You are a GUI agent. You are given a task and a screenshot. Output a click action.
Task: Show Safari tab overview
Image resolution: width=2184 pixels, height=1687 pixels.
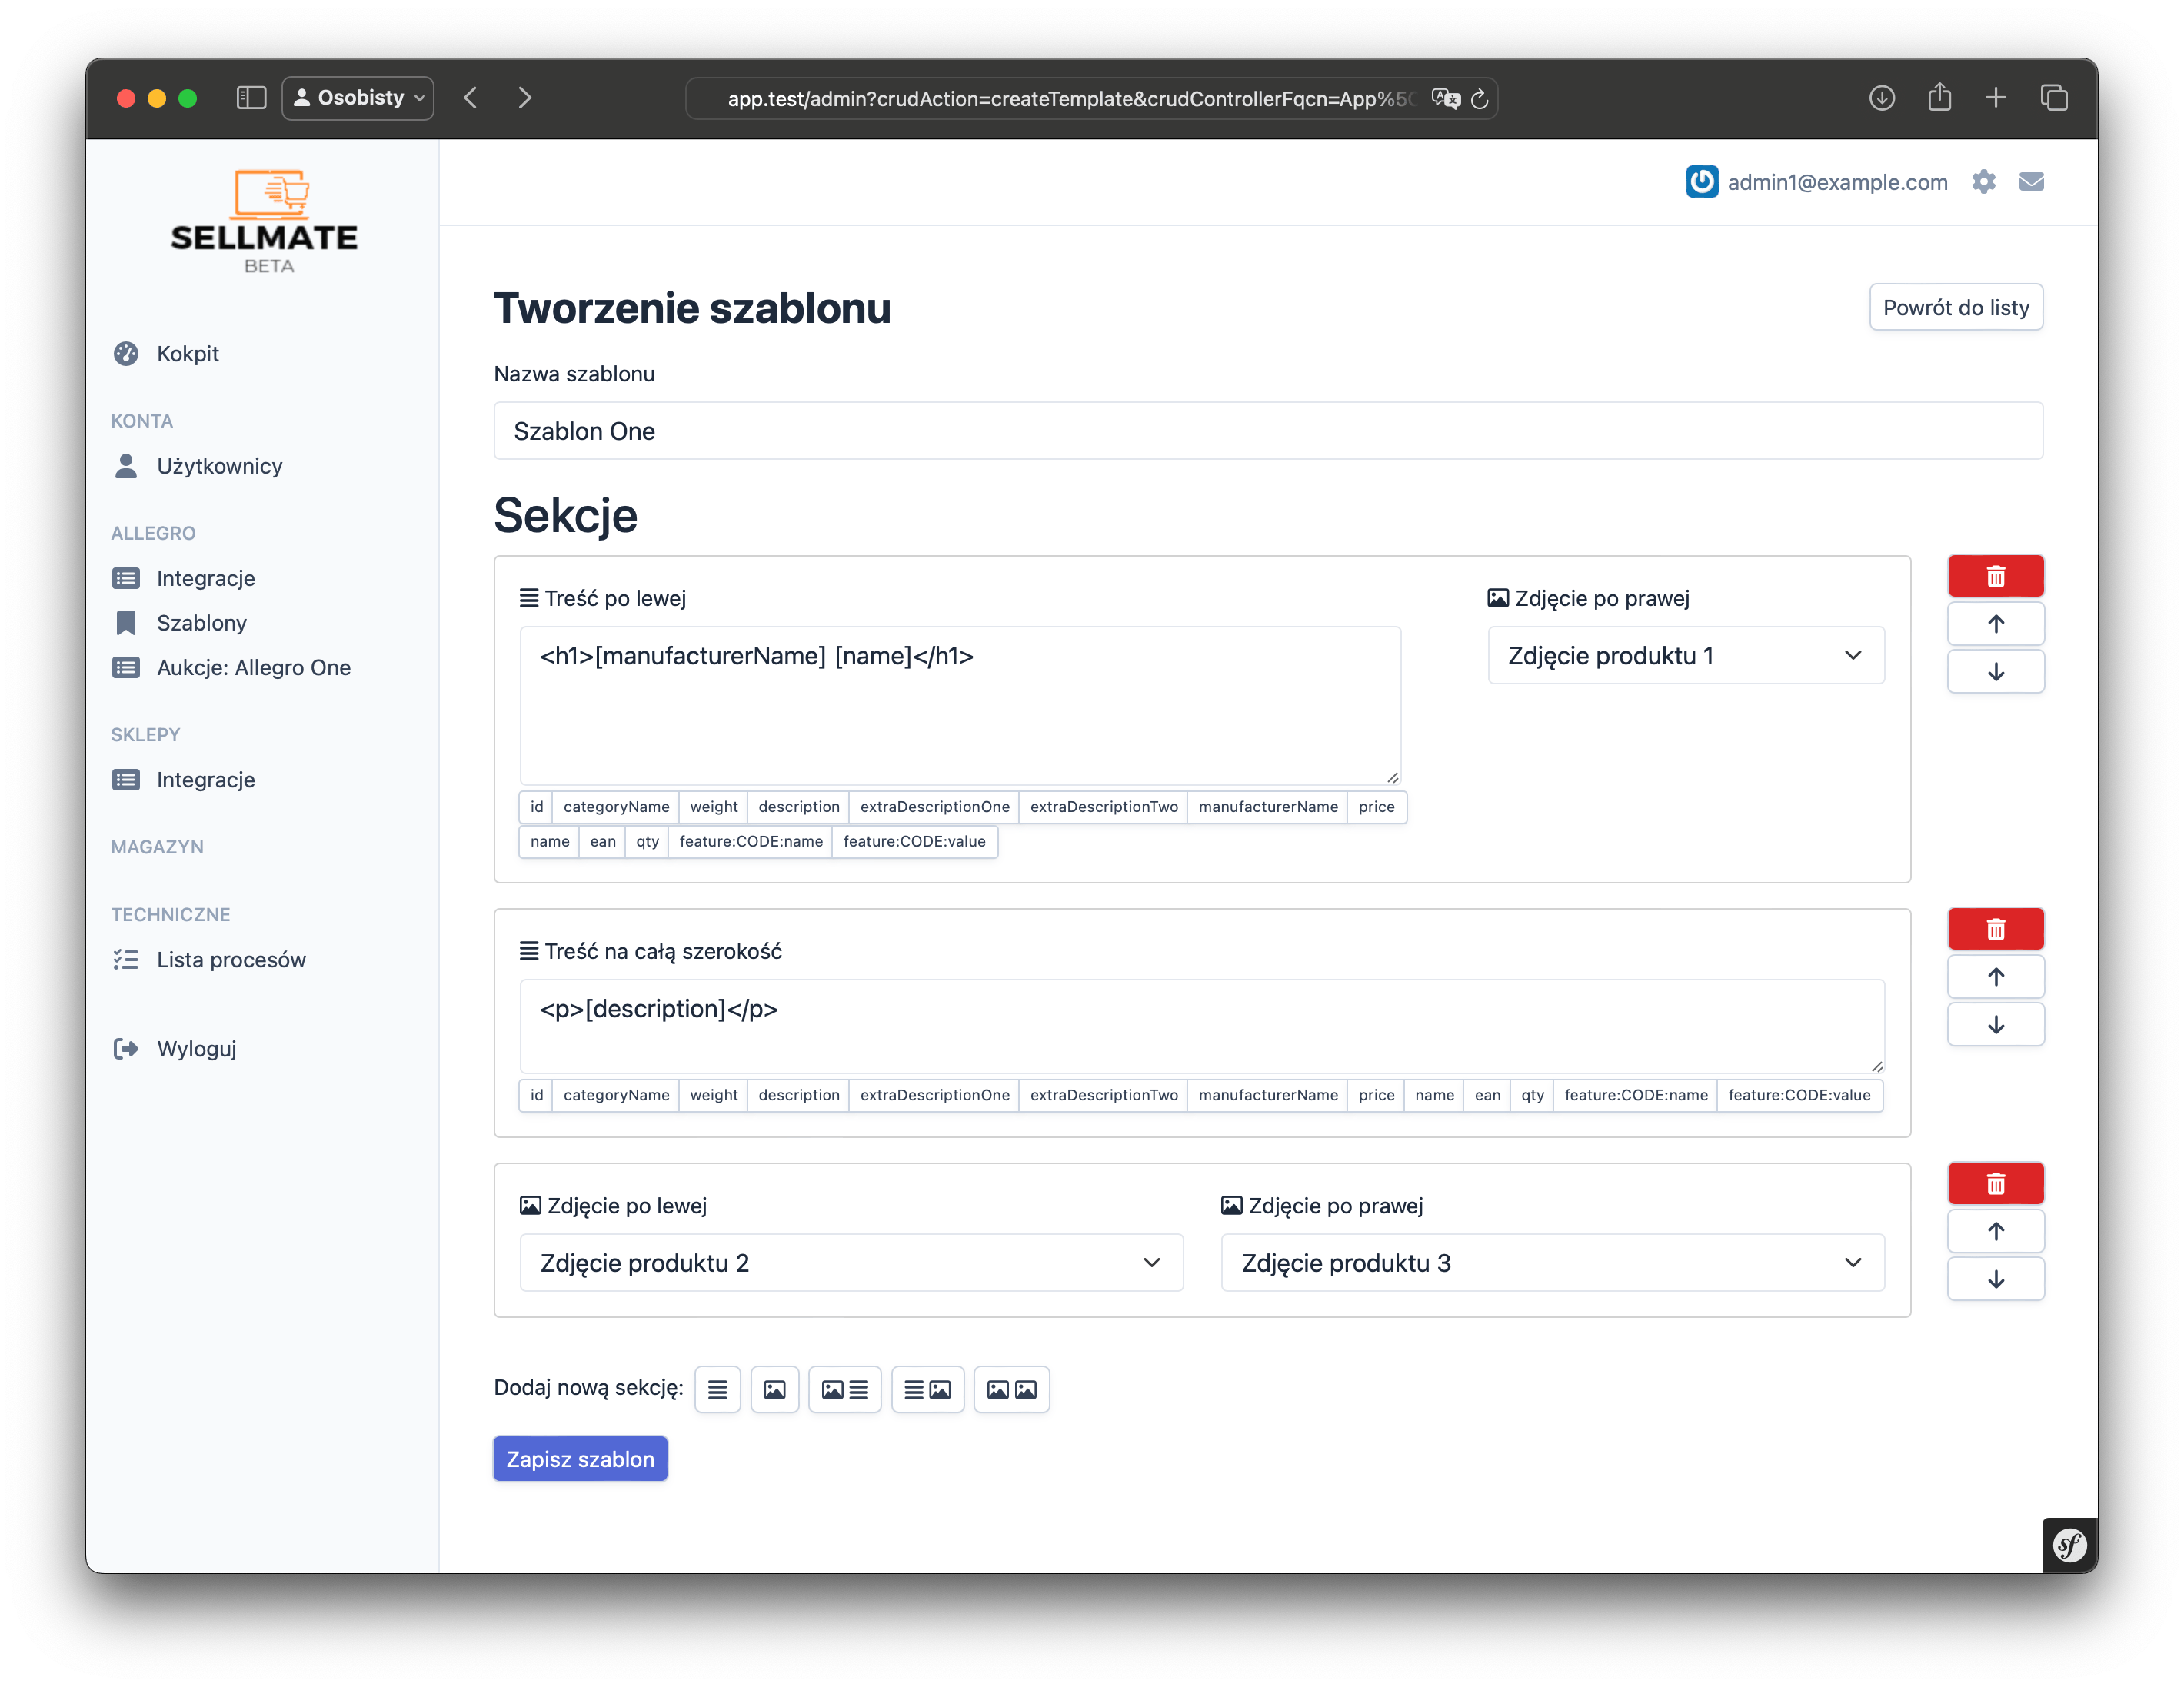click(x=2053, y=98)
